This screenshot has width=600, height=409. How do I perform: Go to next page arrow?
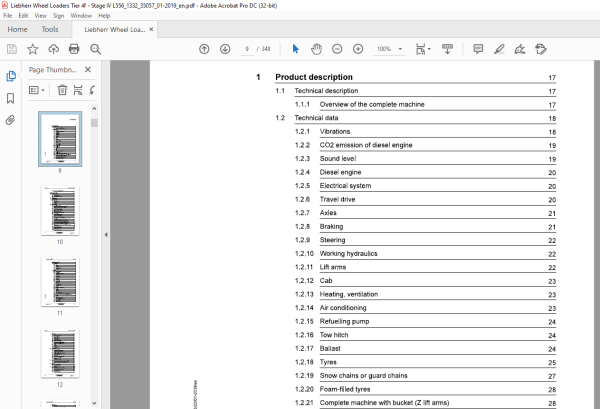tap(225, 49)
